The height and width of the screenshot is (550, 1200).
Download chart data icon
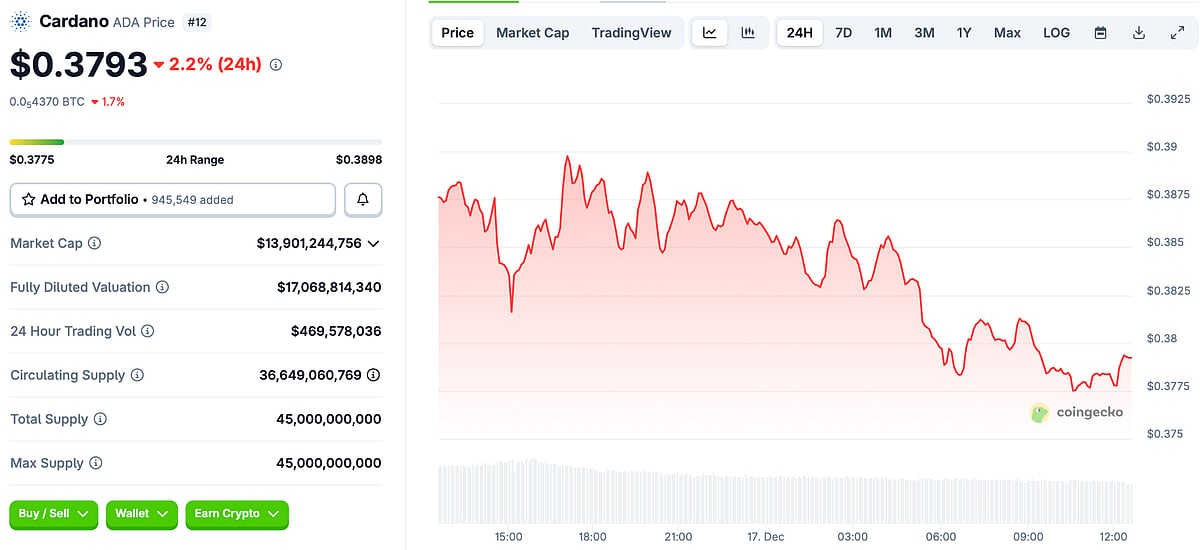point(1138,33)
